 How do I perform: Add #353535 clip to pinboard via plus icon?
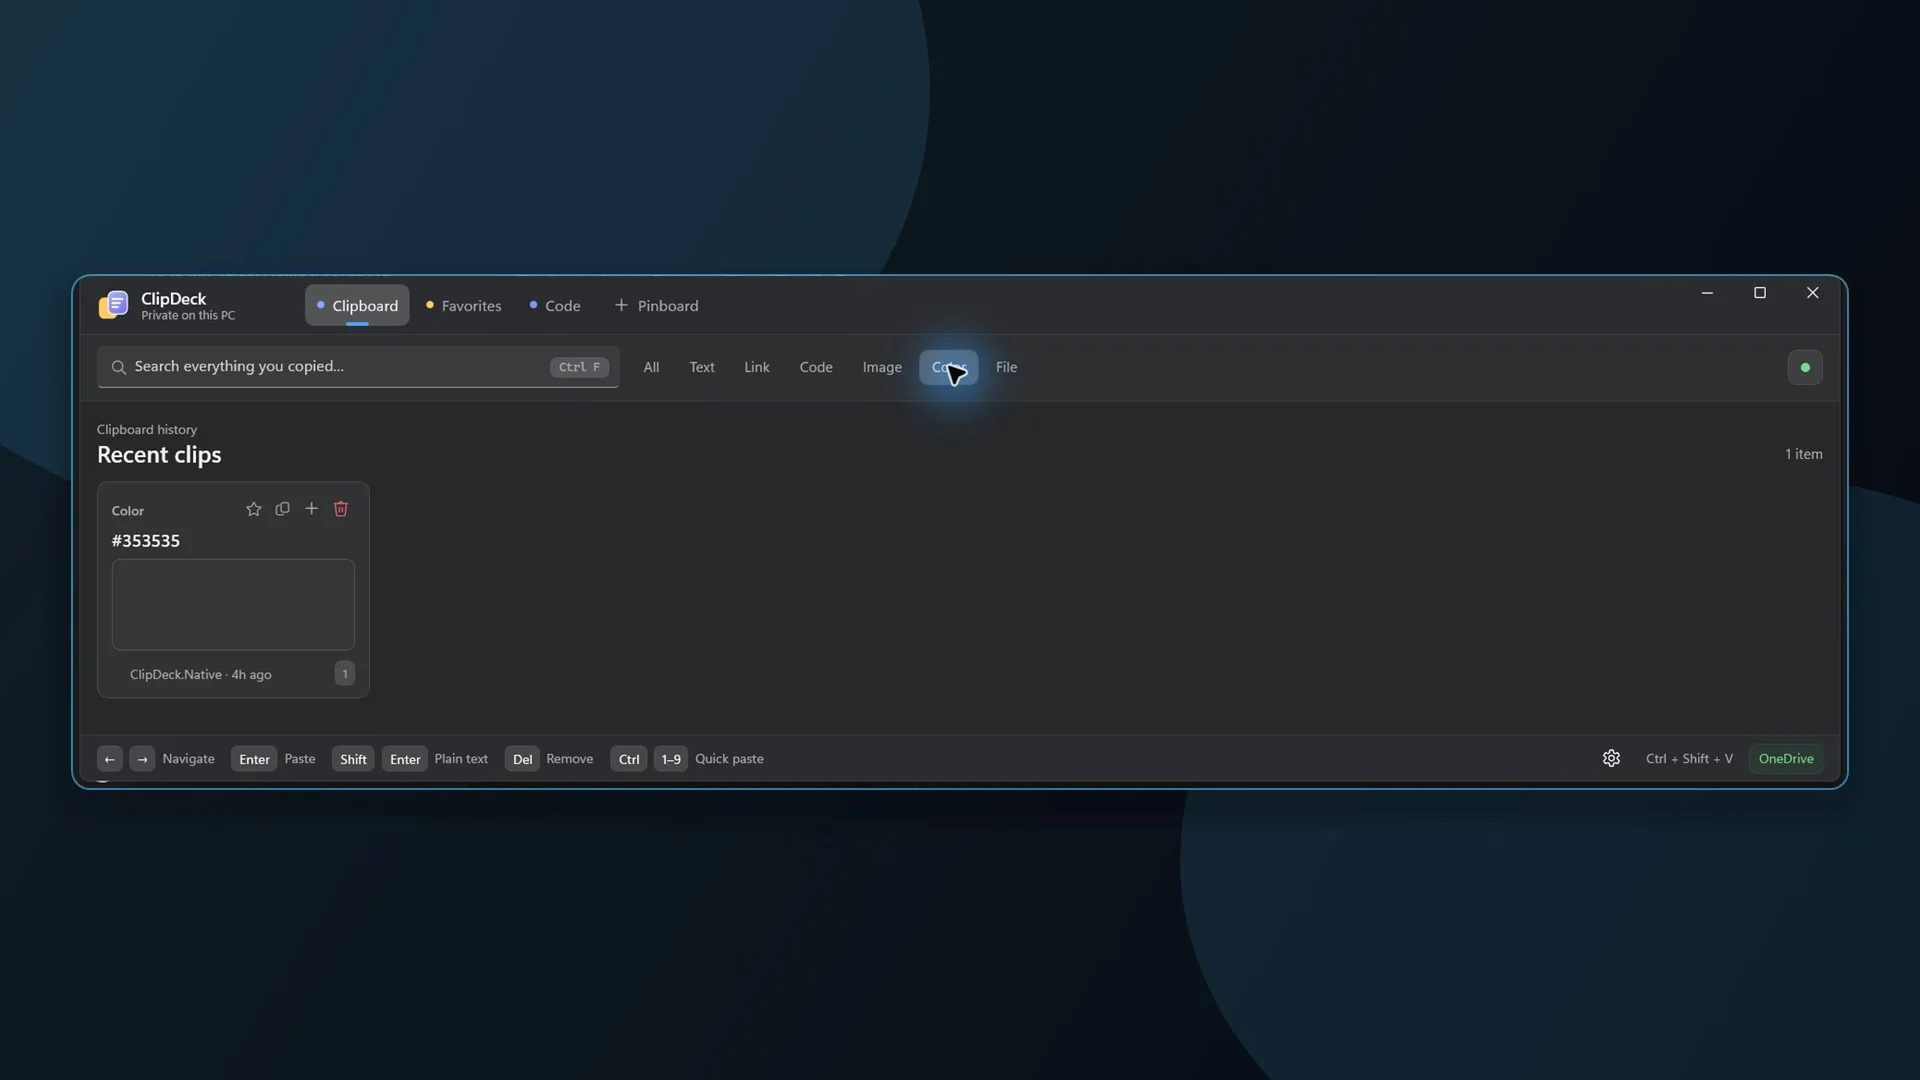click(x=311, y=509)
